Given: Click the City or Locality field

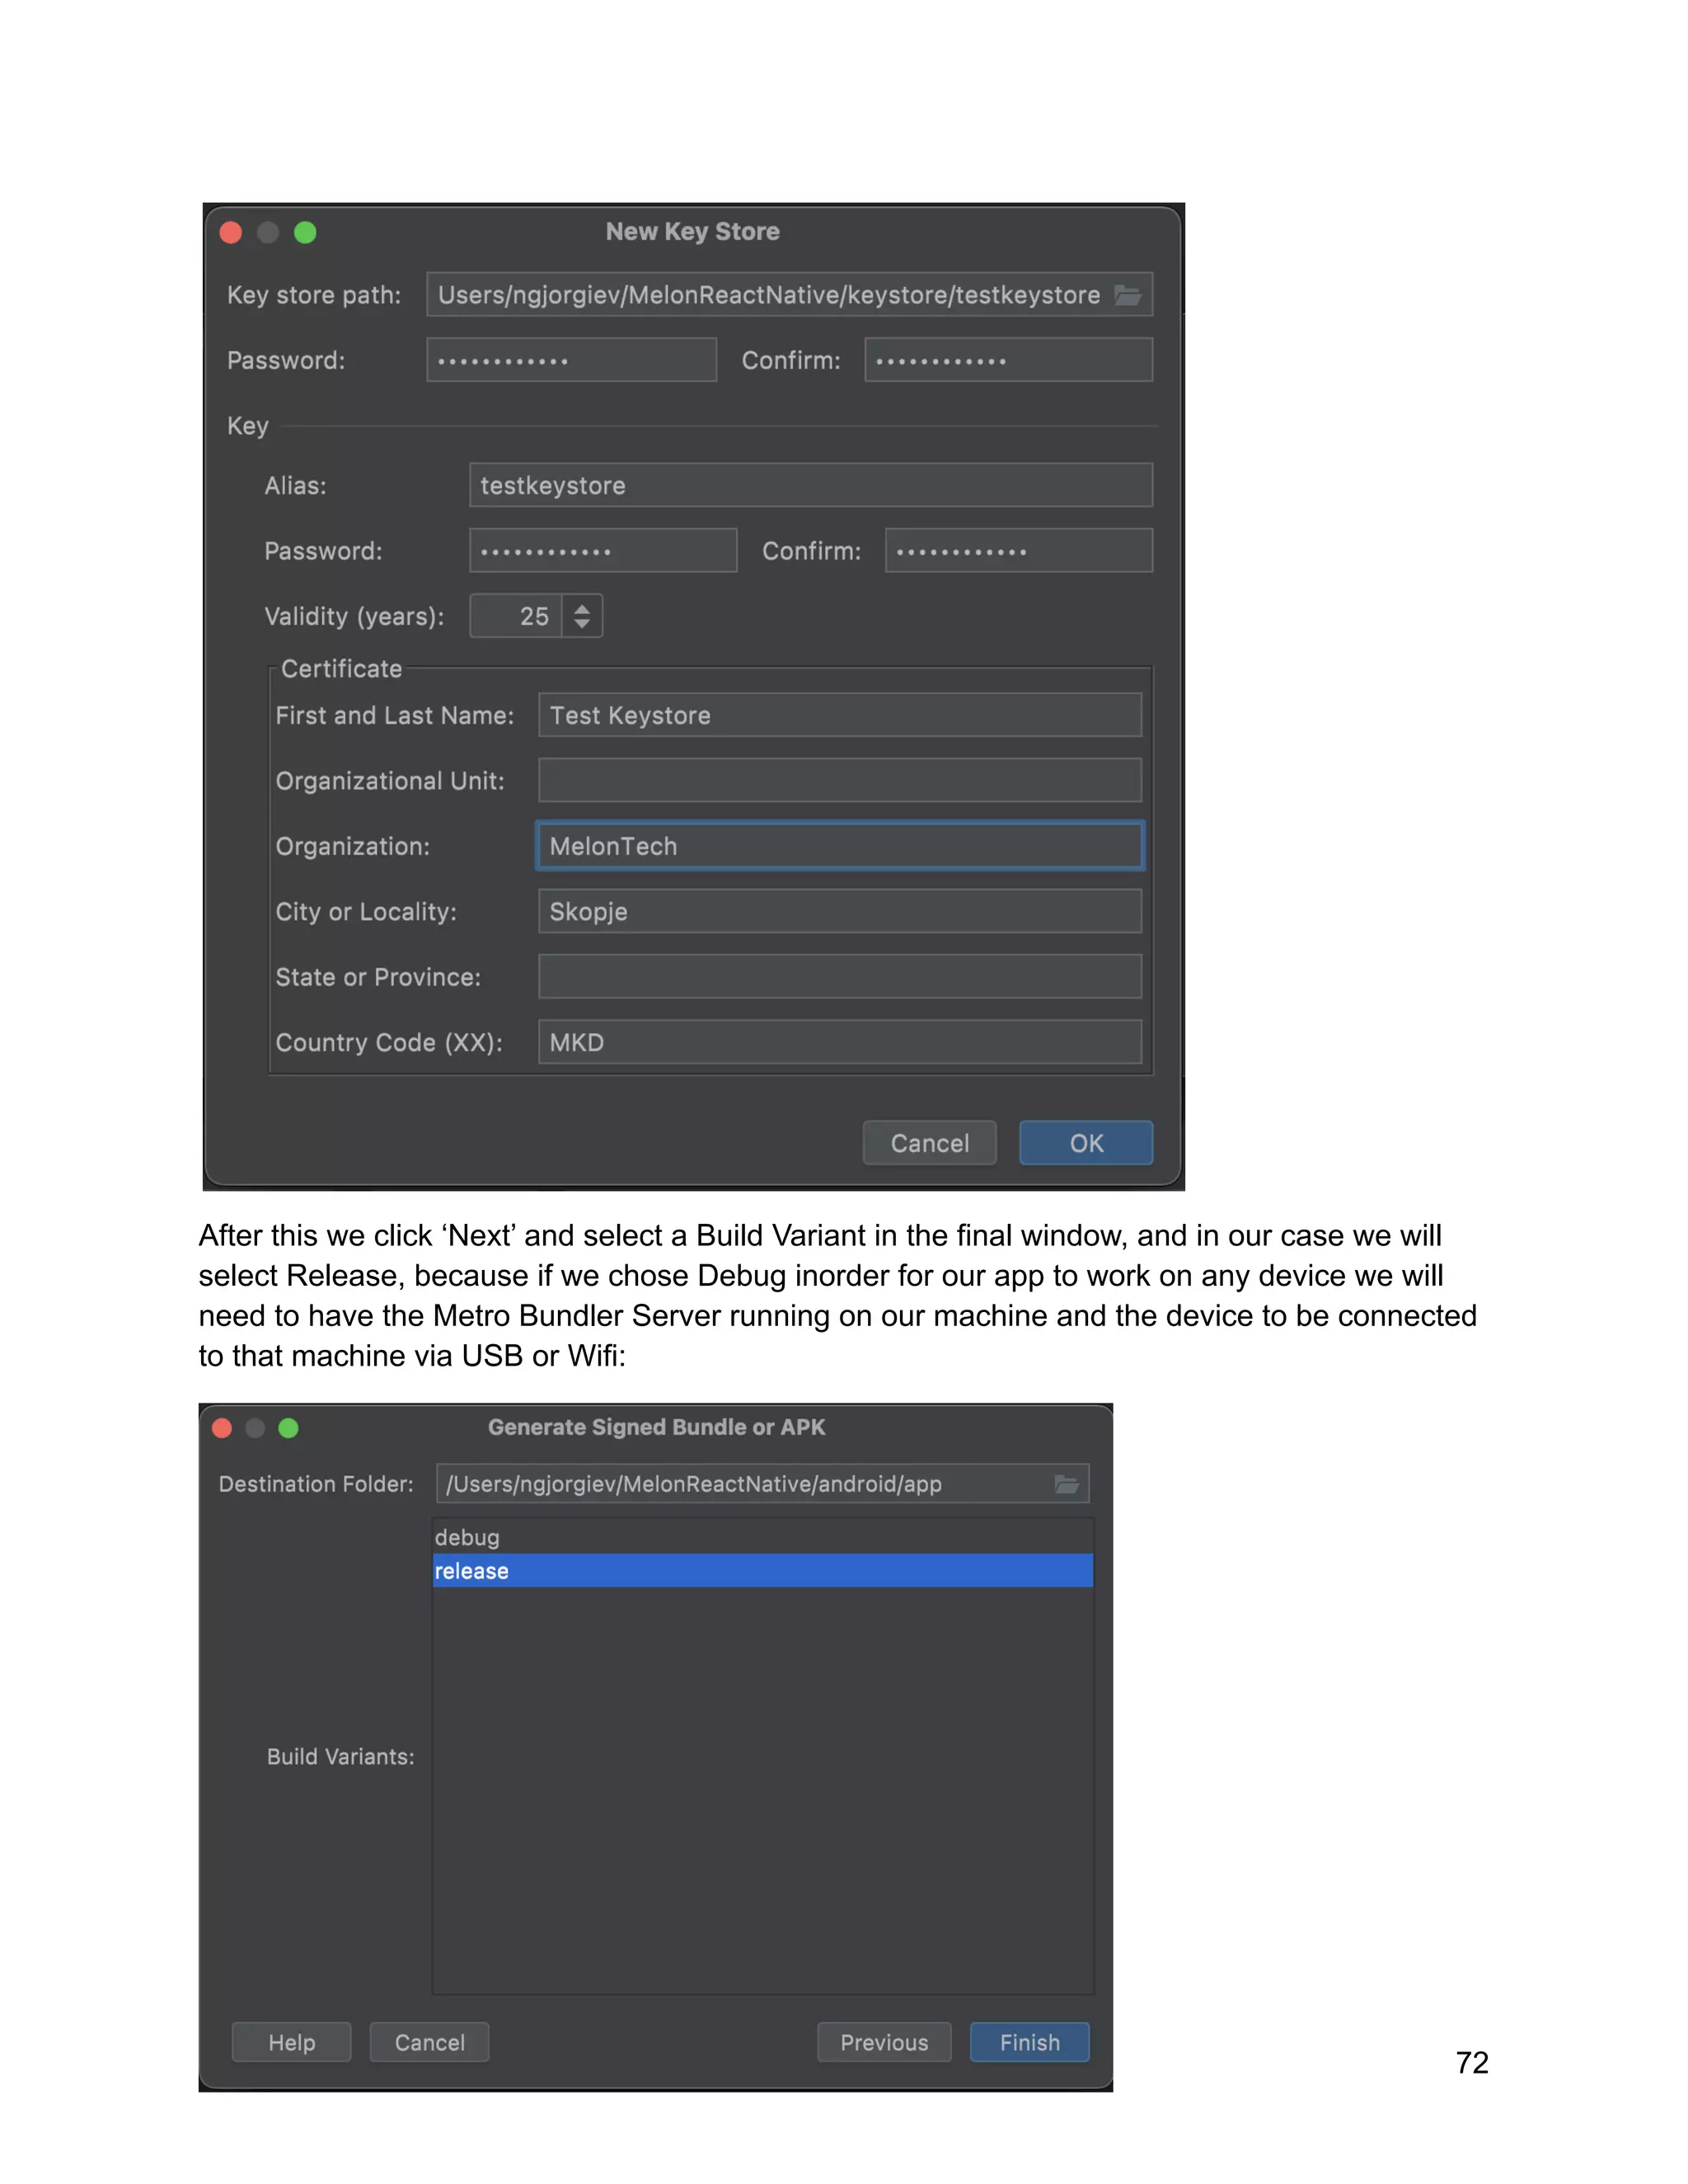Looking at the screenshot, I should (x=839, y=911).
